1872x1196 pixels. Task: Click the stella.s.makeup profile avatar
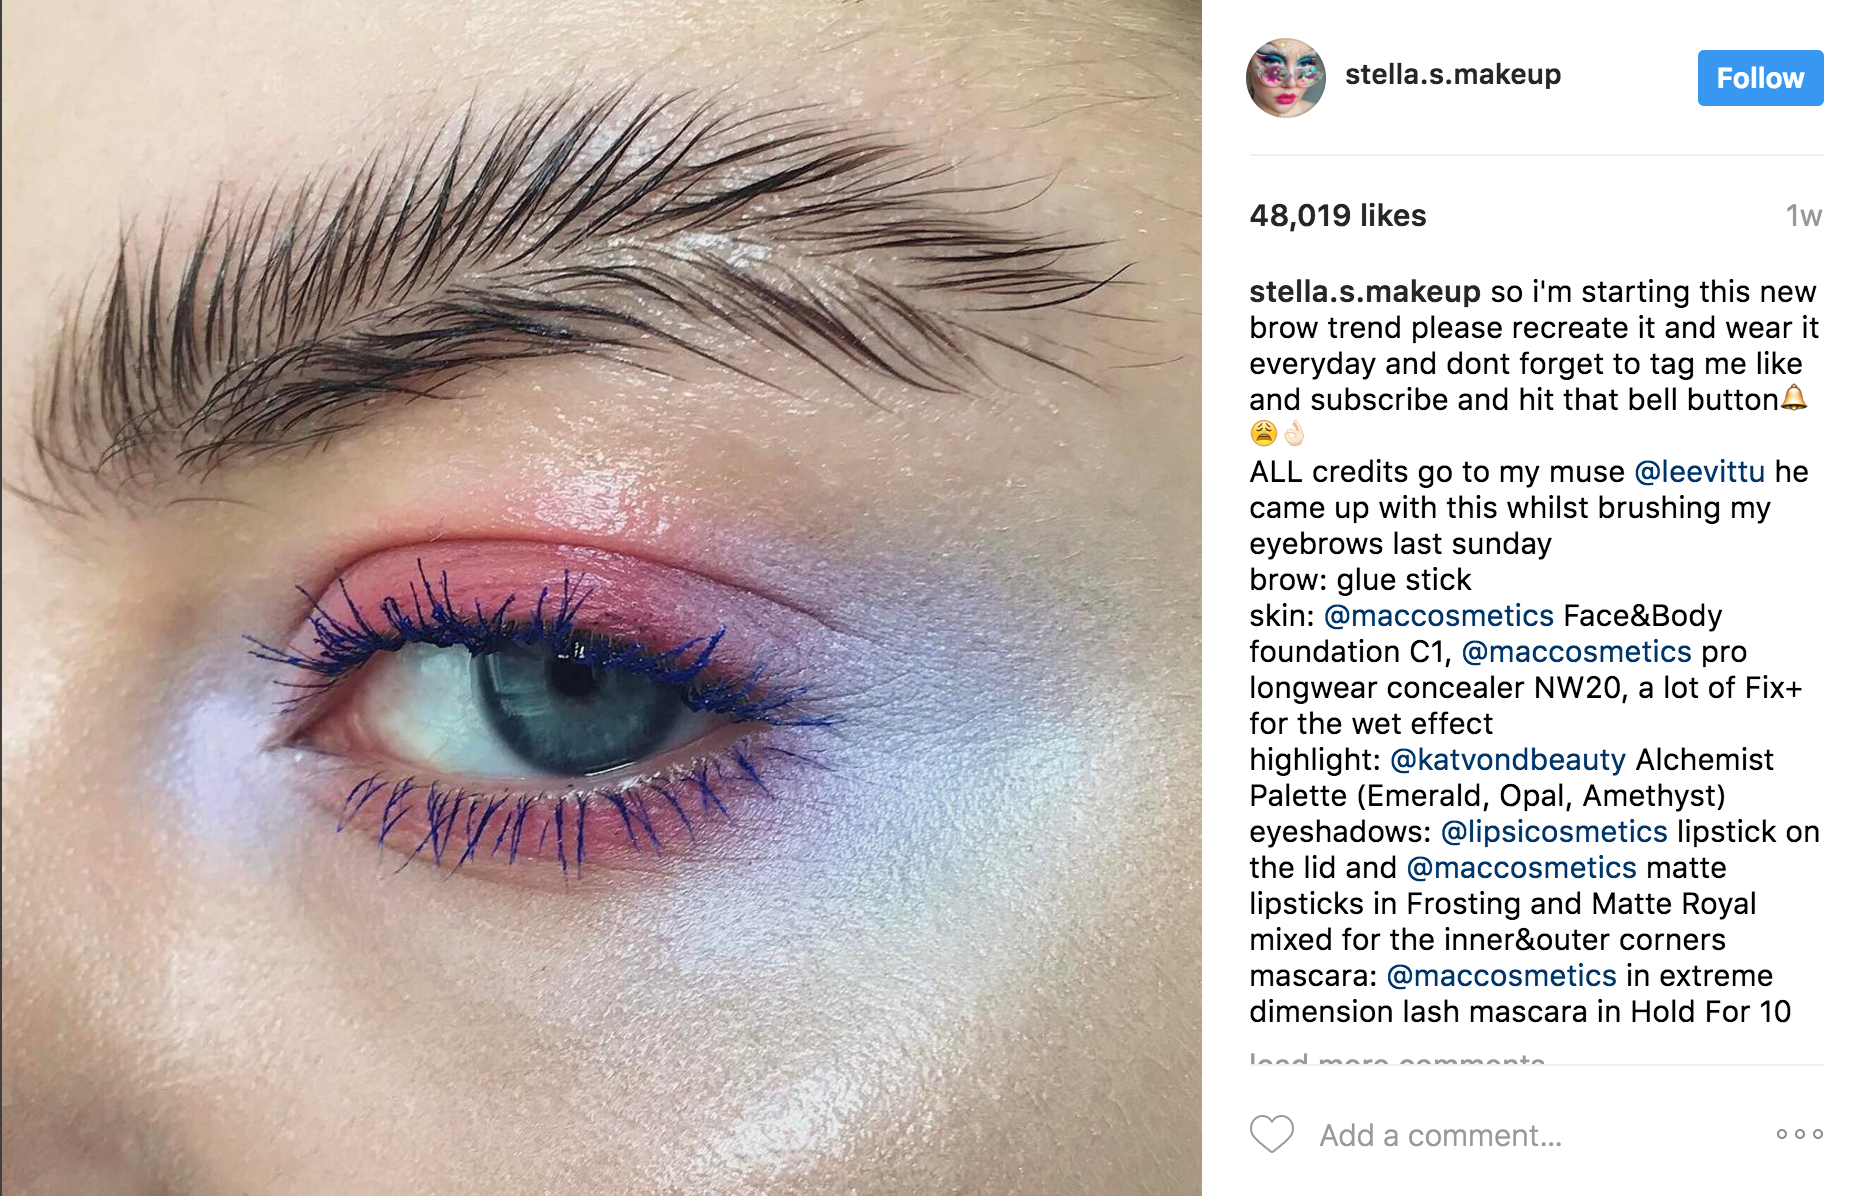coord(1286,78)
